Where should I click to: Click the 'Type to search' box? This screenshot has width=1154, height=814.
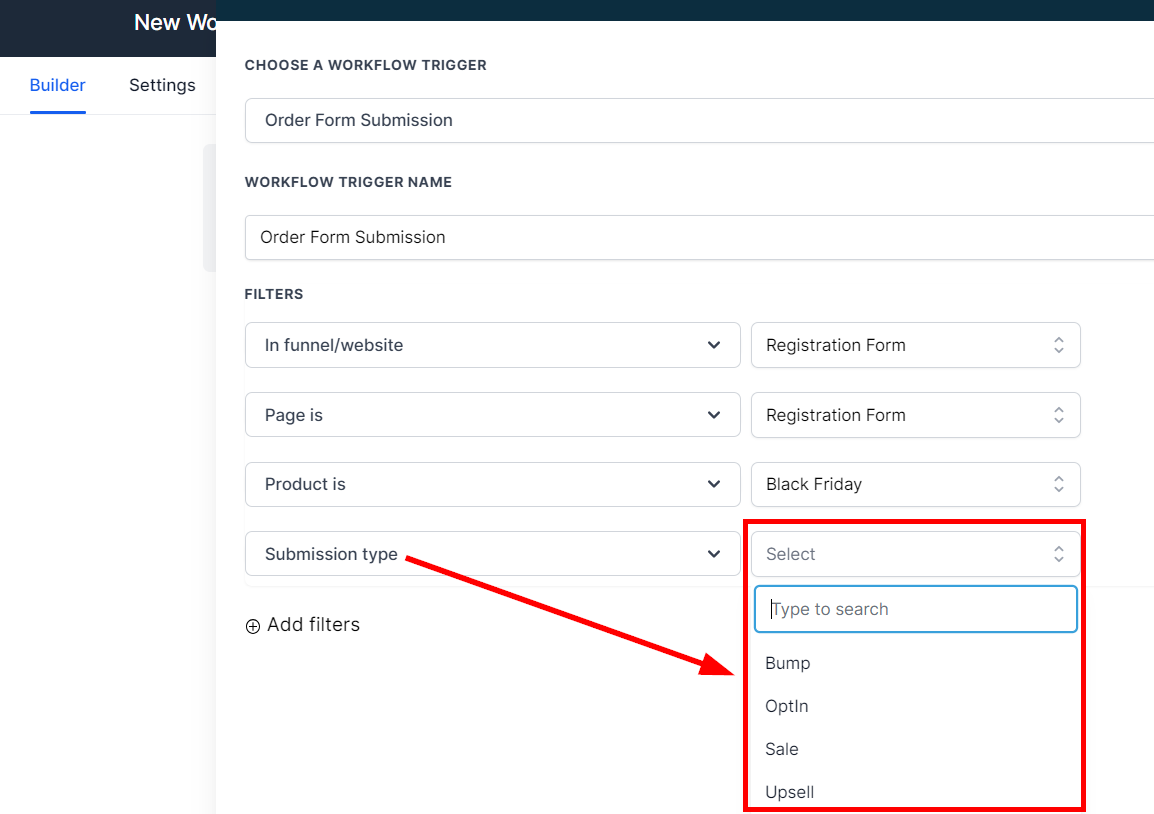pos(915,609)
